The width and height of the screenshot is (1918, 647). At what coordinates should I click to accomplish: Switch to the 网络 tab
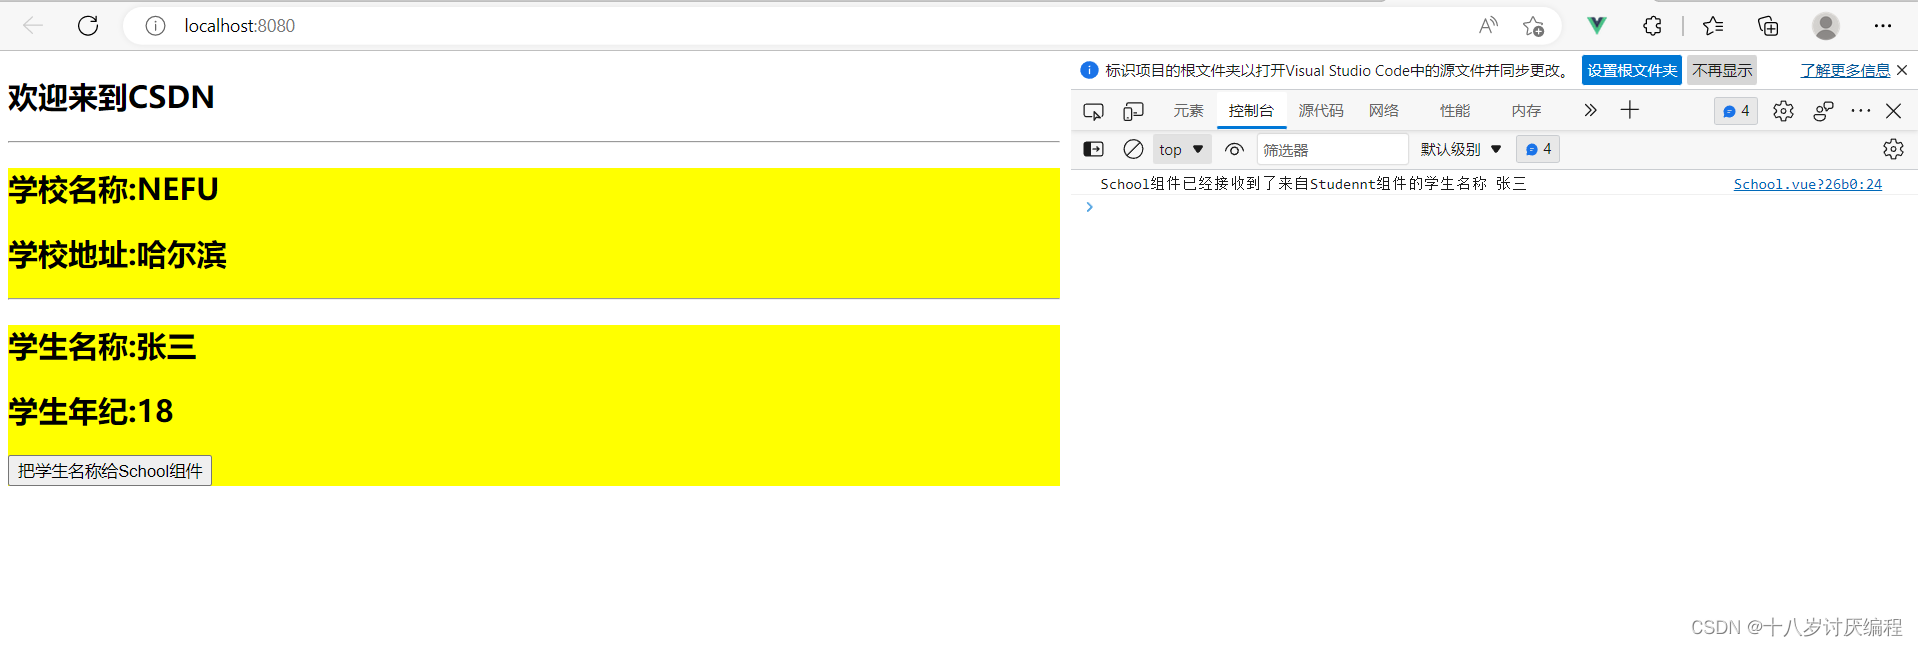[1384, 111]
